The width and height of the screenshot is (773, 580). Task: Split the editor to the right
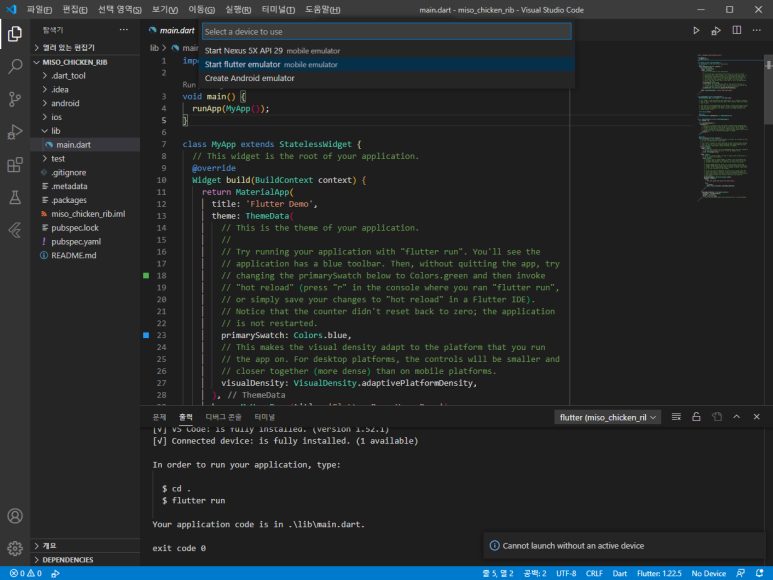coord(737,31)
